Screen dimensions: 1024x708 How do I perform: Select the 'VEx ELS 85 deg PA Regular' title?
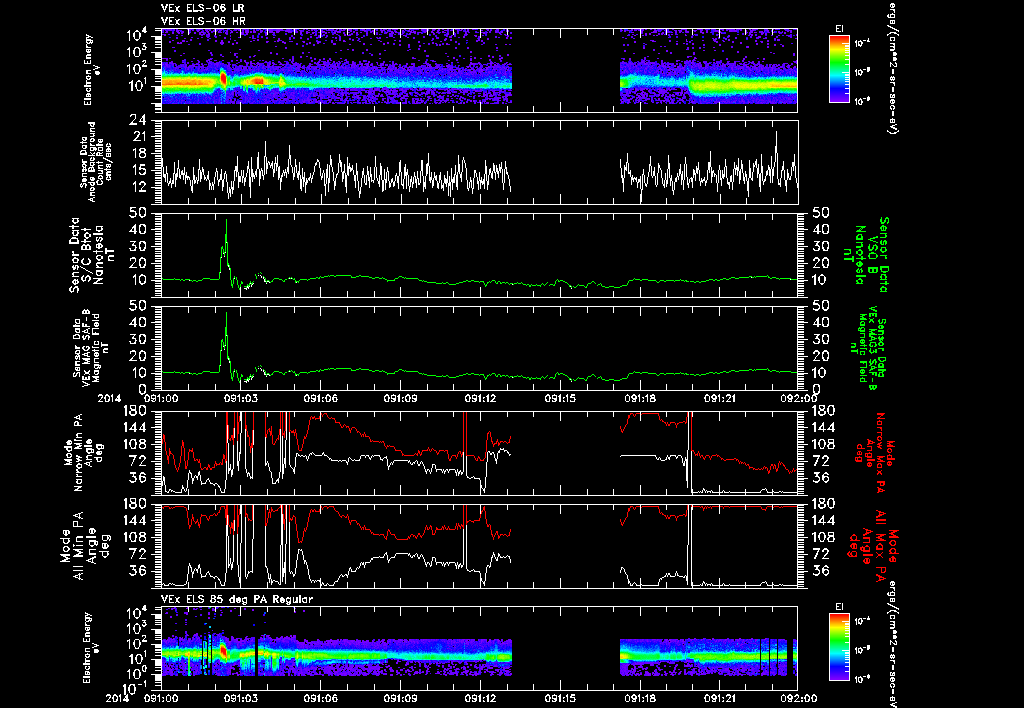click(237, 599)
